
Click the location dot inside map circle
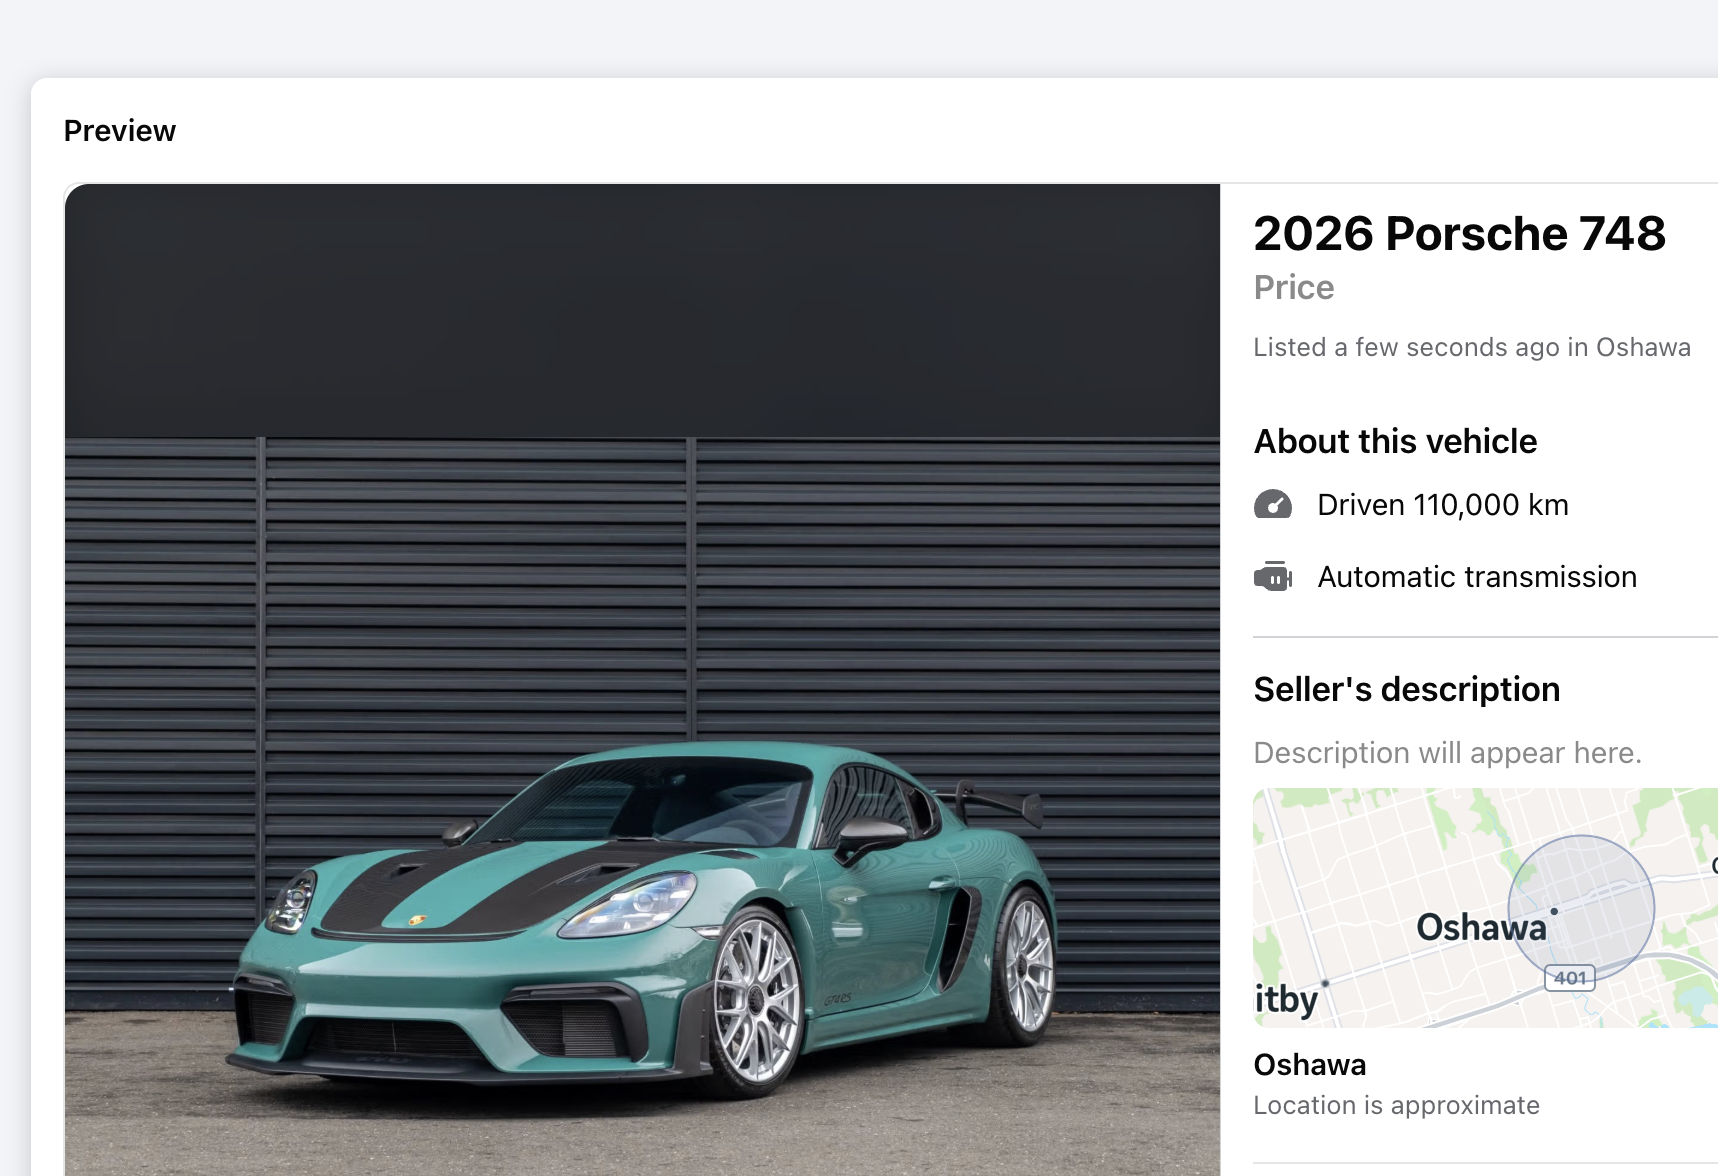click(1554, 911)
